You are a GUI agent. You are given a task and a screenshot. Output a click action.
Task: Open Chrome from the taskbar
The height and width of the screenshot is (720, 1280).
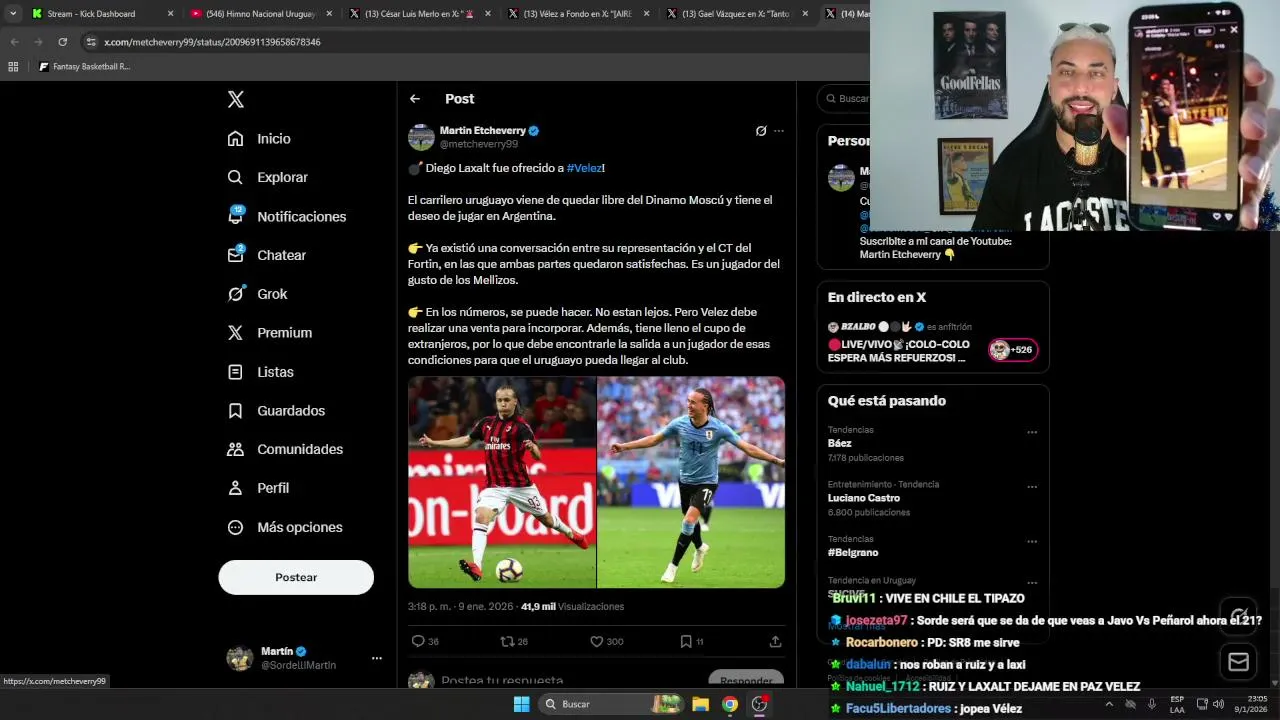click(730, 704)
